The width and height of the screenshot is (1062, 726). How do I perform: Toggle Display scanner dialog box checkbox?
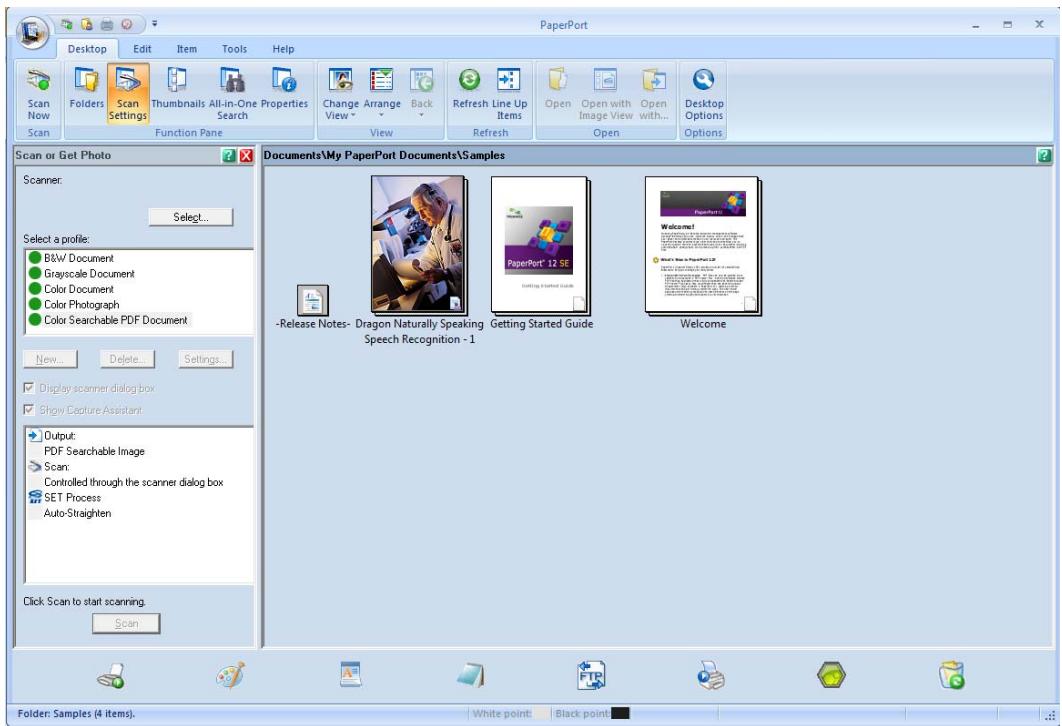click(x=29, y=388)
